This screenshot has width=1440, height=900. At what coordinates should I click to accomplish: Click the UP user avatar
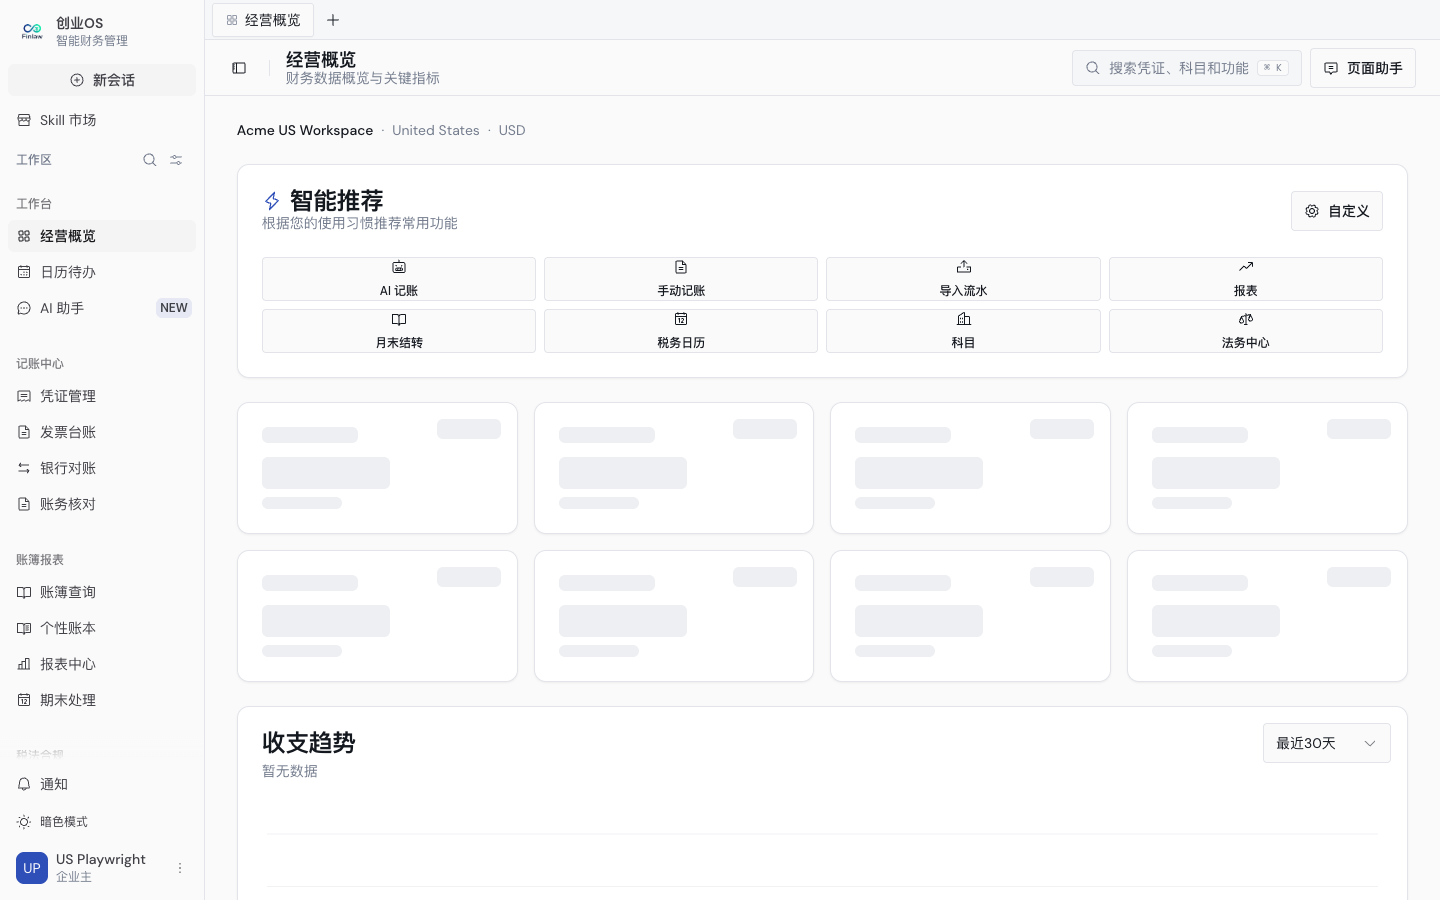(x=32, y=868)
